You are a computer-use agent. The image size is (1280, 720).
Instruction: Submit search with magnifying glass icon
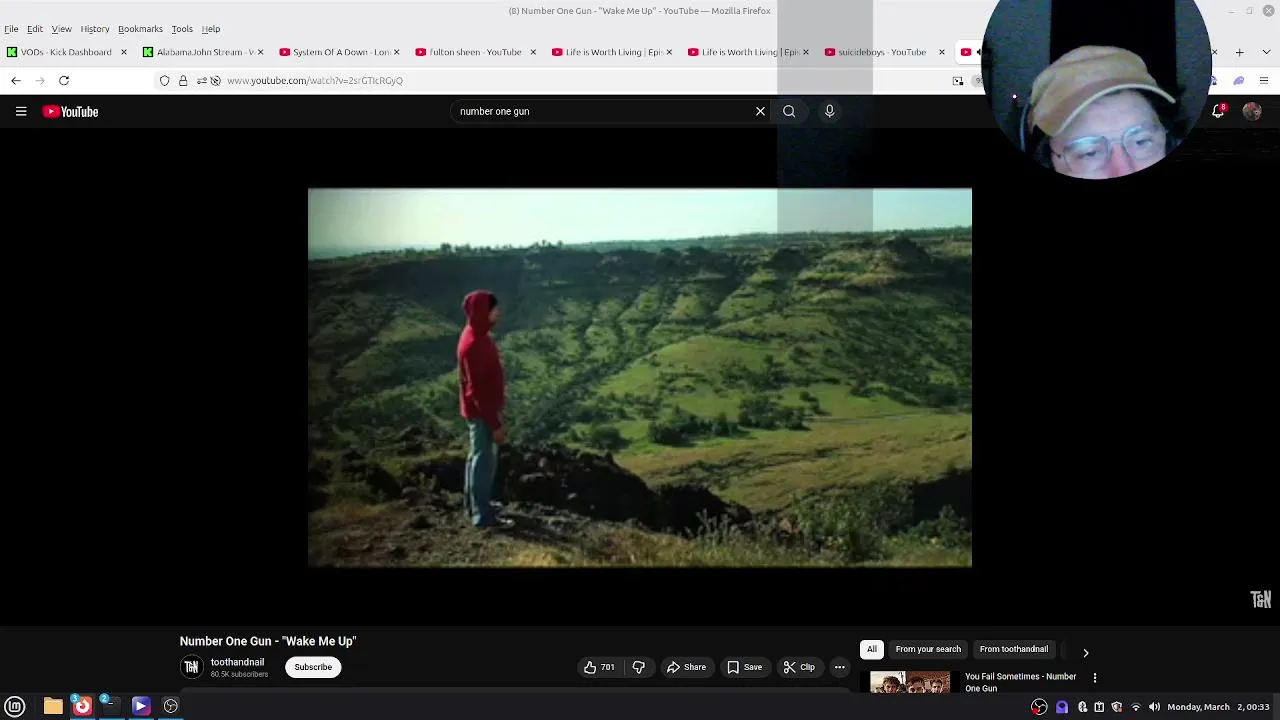(789, 112)
